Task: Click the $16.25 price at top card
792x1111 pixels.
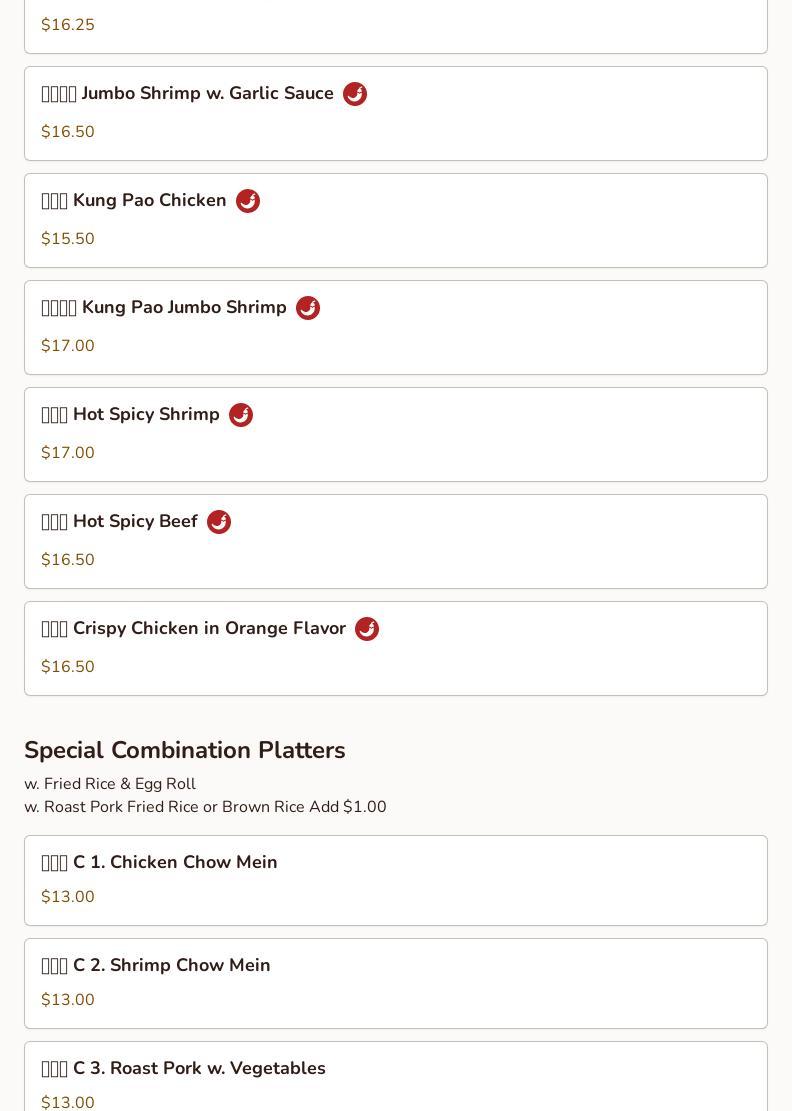Action: (68, 25)
